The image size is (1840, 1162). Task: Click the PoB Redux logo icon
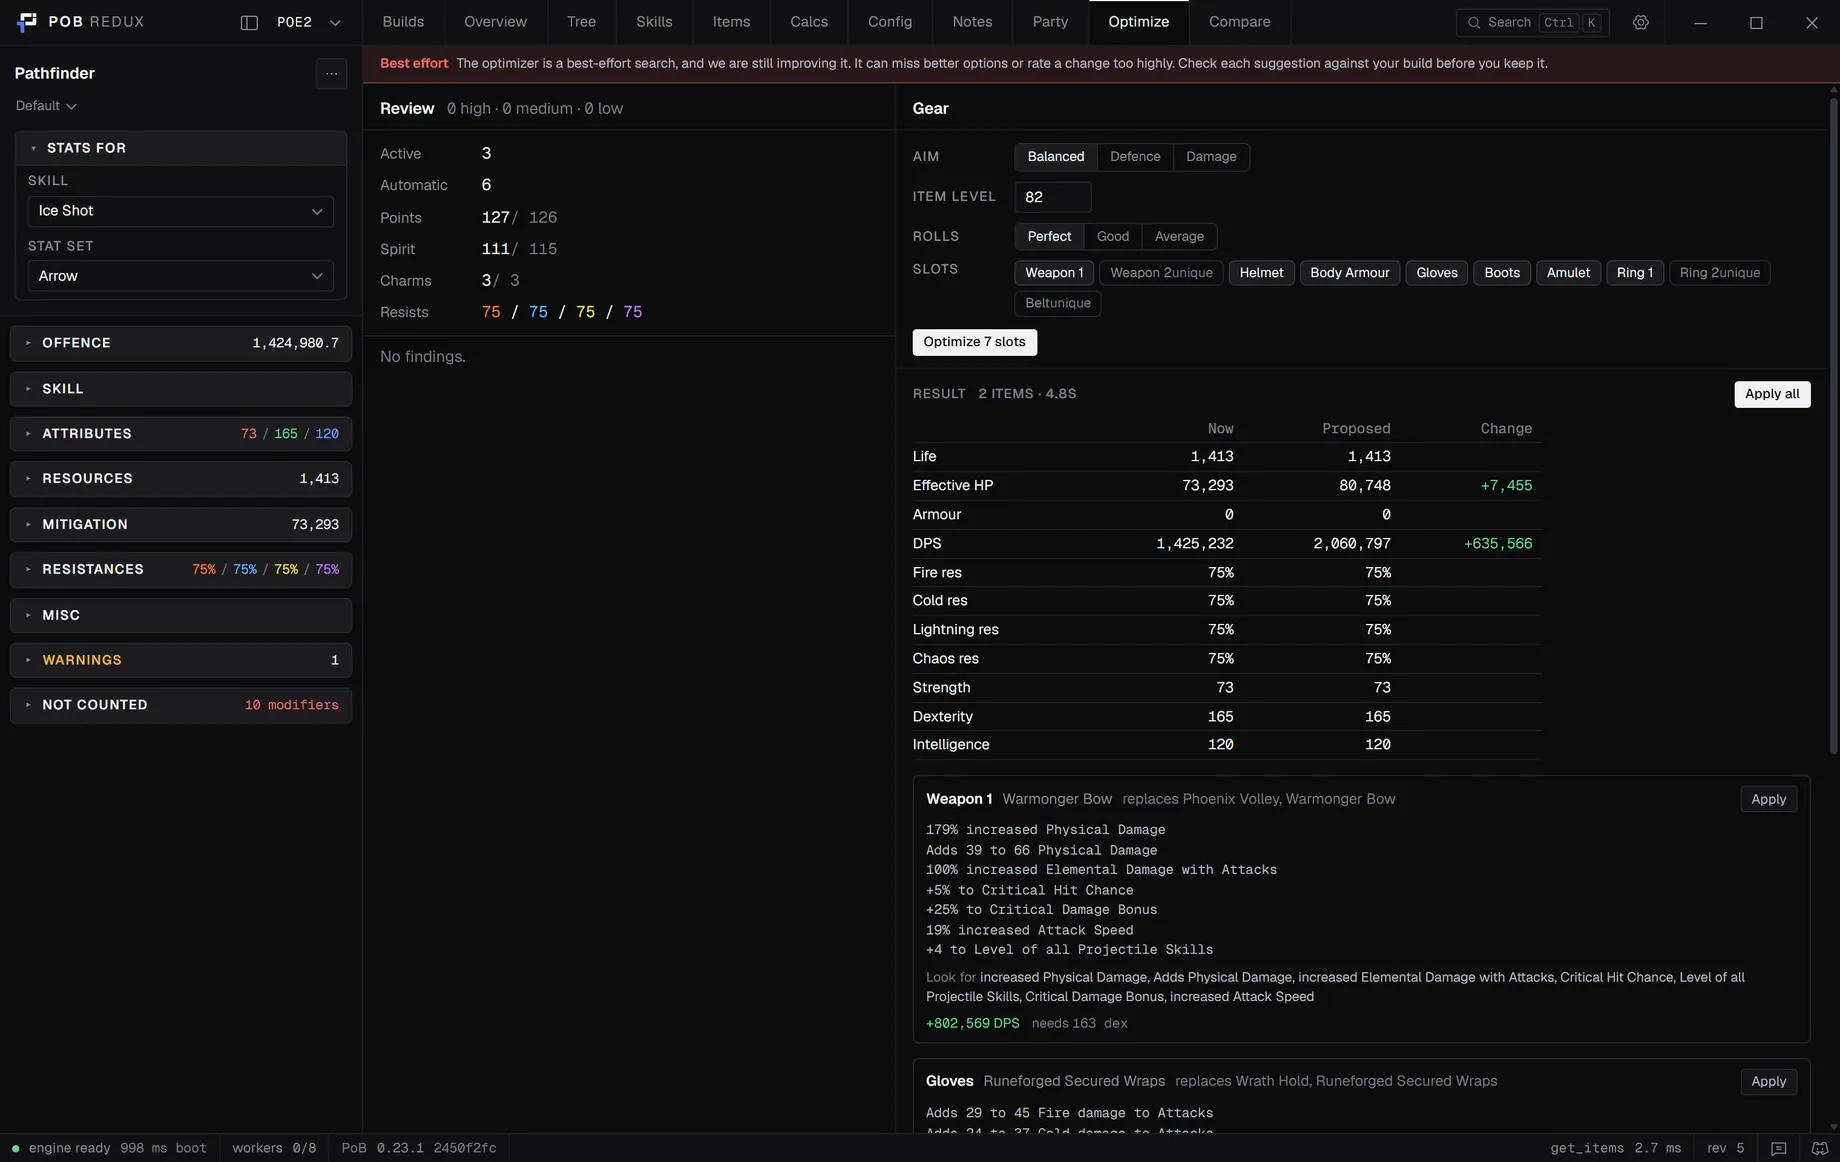[27, 22]
